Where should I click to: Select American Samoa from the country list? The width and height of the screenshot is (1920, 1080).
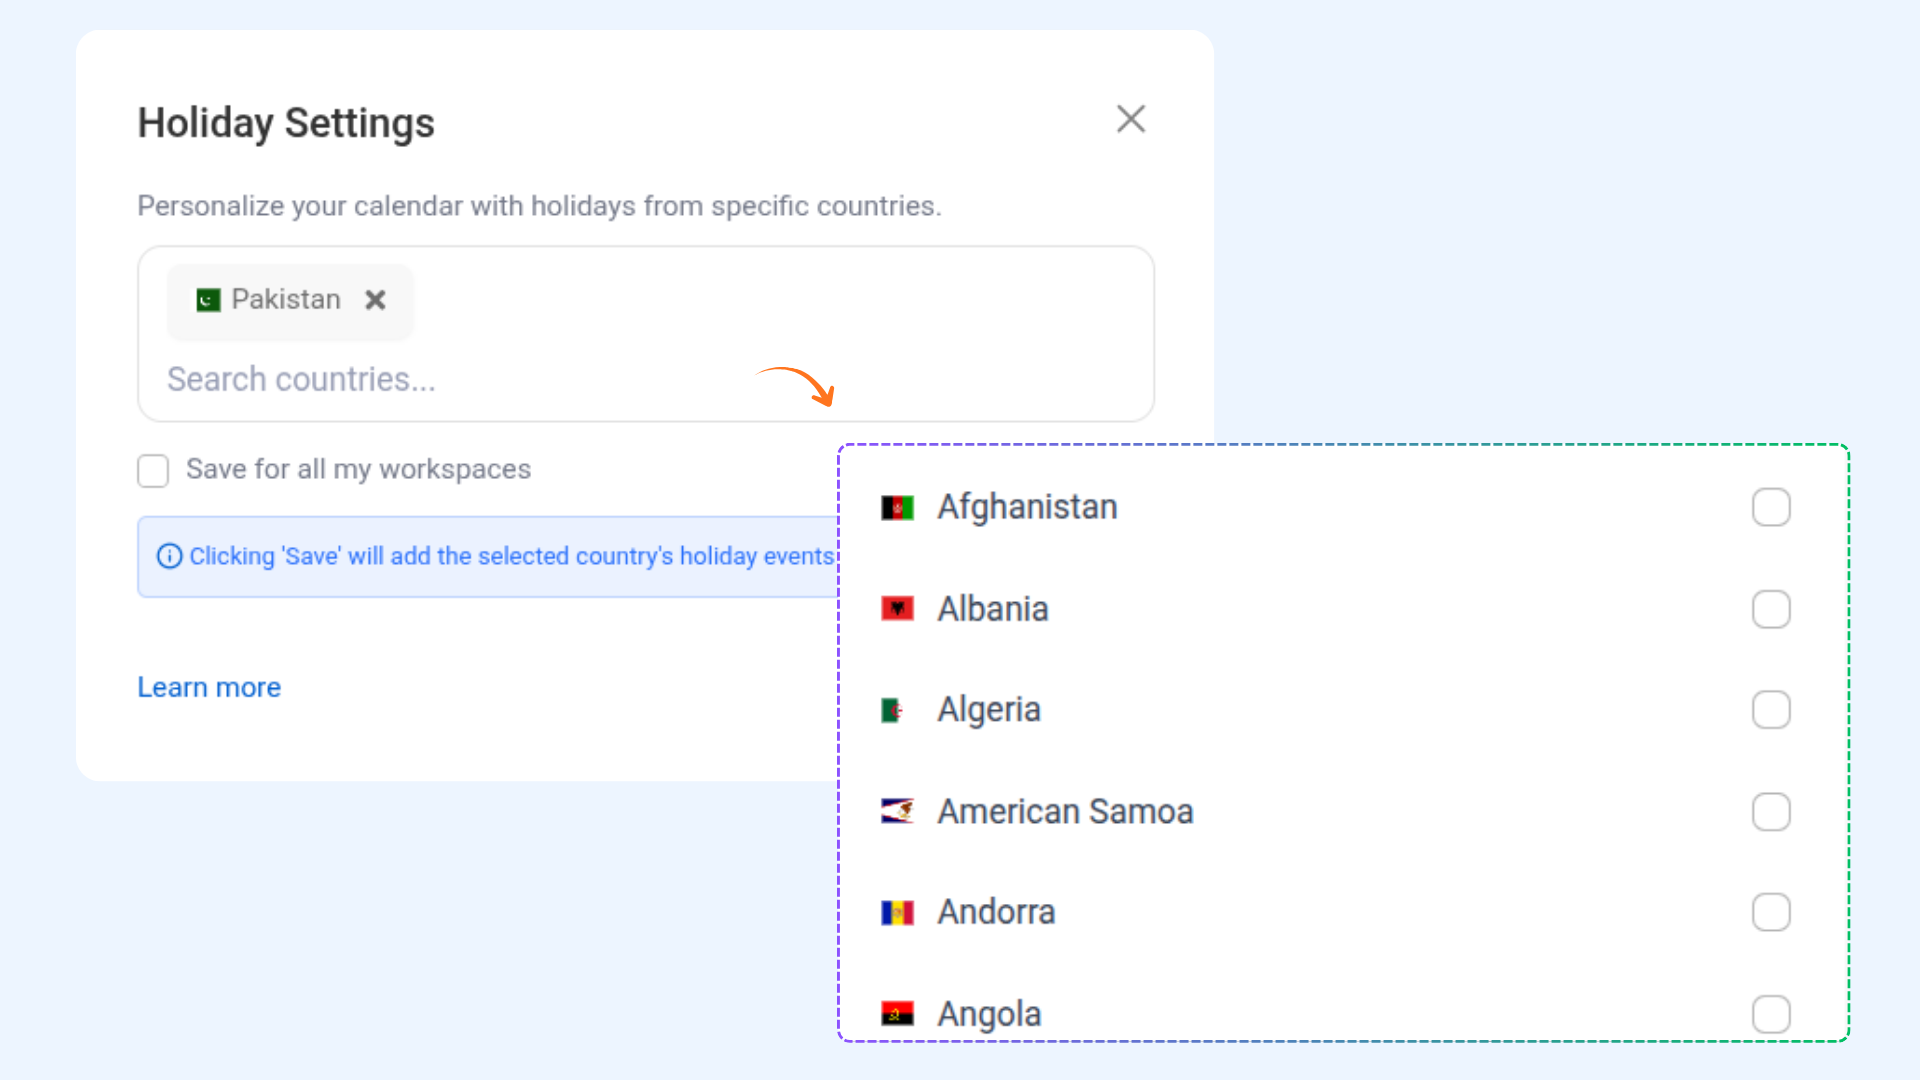coord(1065,811)
